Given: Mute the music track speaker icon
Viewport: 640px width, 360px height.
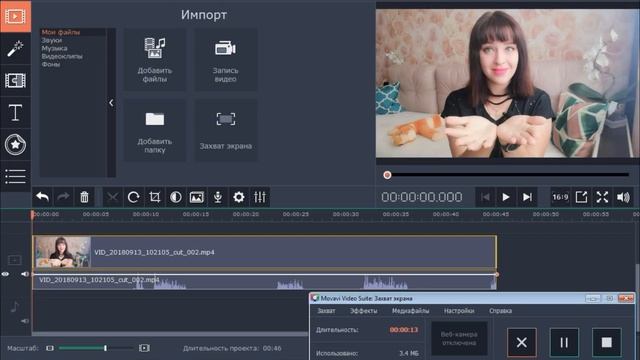Looking at the screenshot, I should (24, 321).
